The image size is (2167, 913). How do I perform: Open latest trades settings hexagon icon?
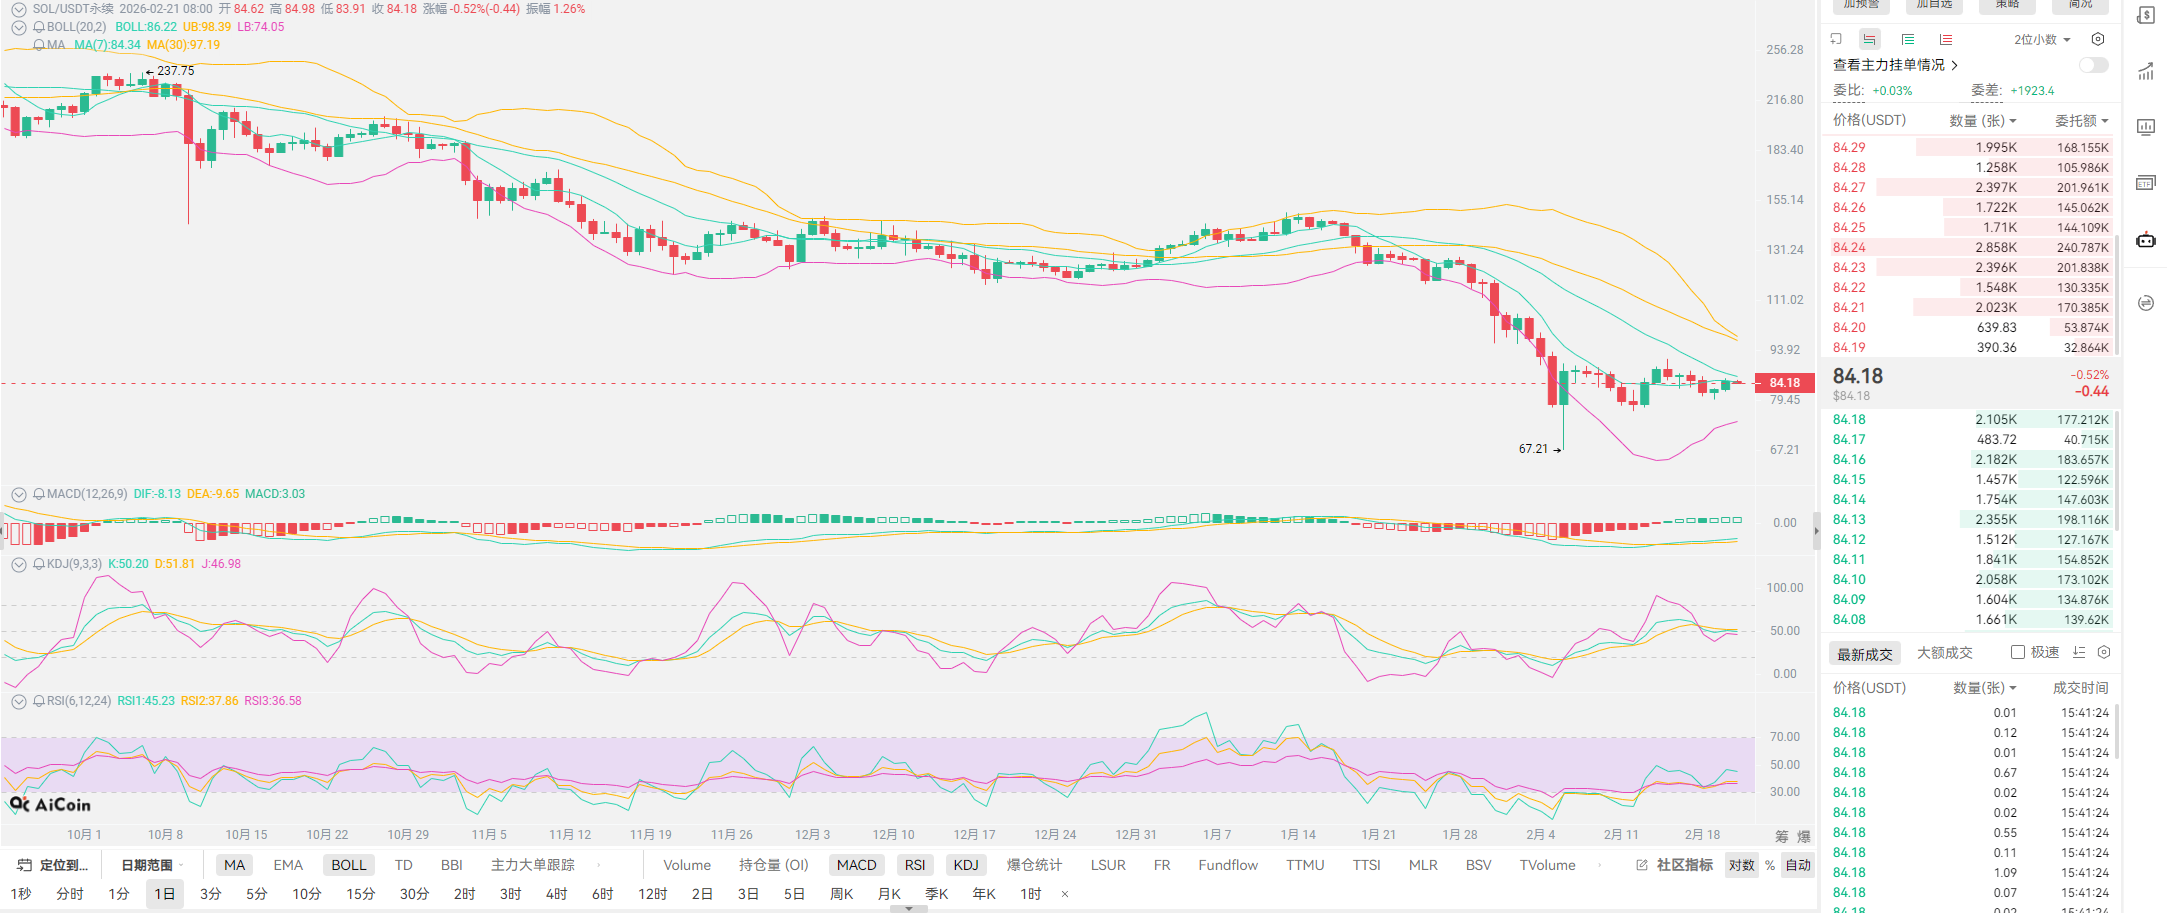pyautogui.click(x=2104, y=652)
